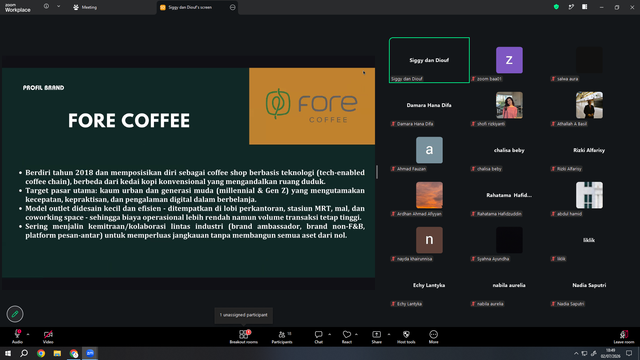640x360 pixels.
Task: Select the zoom baa01 purple Z avatar
Action: [509, 60]
